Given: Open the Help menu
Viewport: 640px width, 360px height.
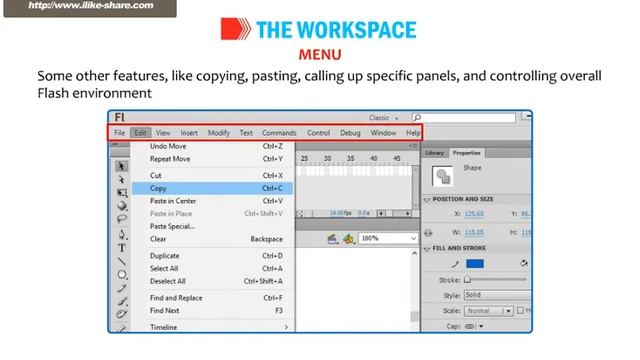Looking at the screenshot, I should [413, 133].
